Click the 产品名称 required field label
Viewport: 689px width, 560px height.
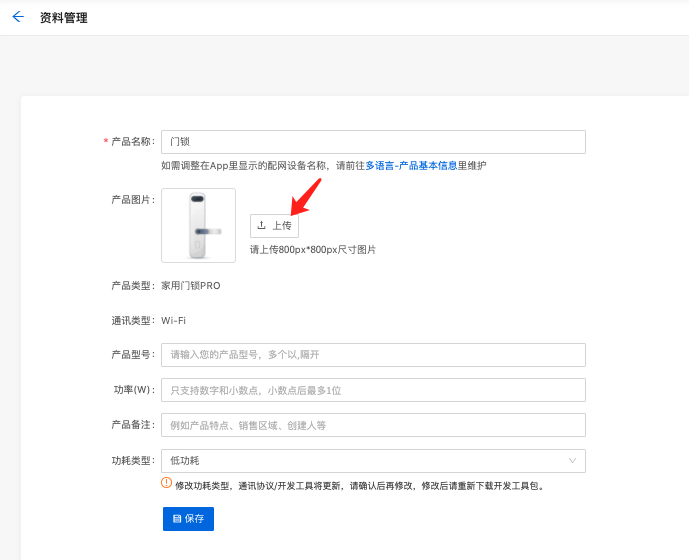pos(131,142)
